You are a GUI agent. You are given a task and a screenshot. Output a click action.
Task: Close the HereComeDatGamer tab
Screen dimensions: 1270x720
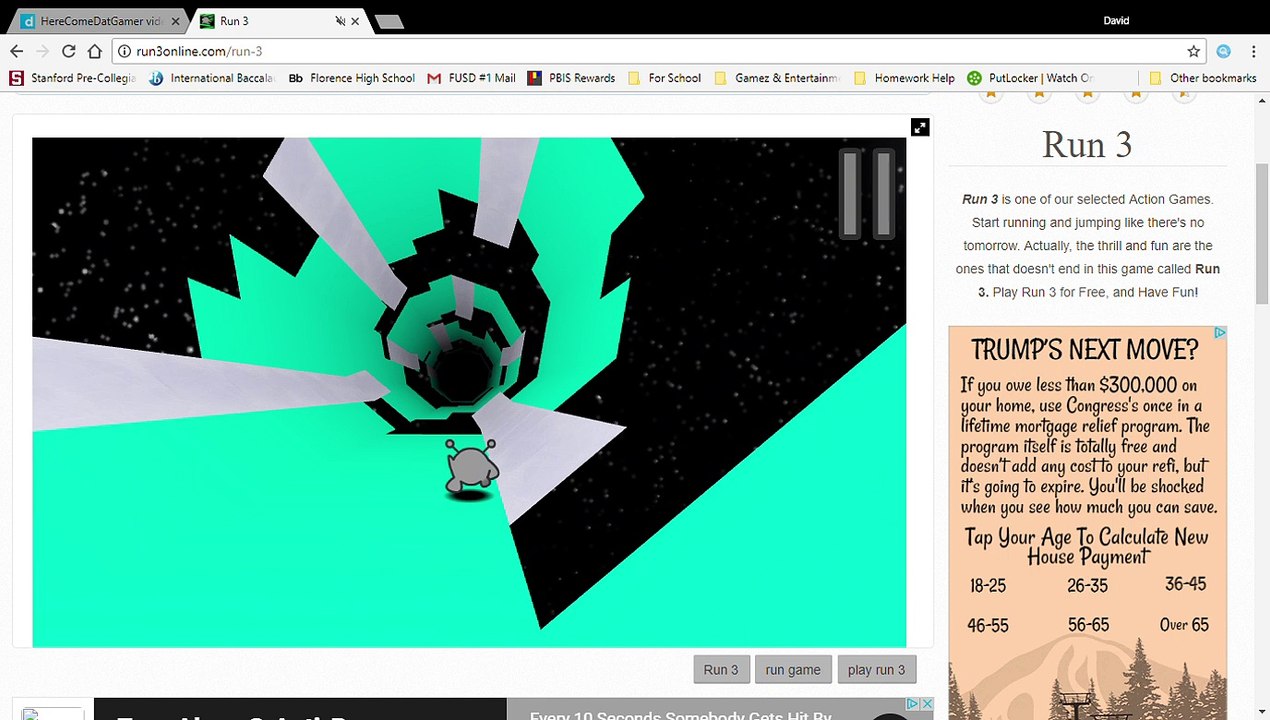click(x=175, y=21)
